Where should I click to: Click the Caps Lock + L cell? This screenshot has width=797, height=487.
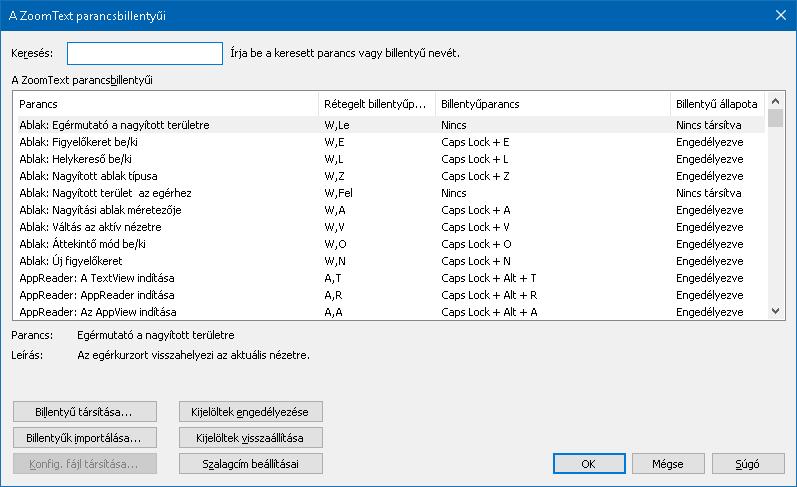click(x=475, y=159)
